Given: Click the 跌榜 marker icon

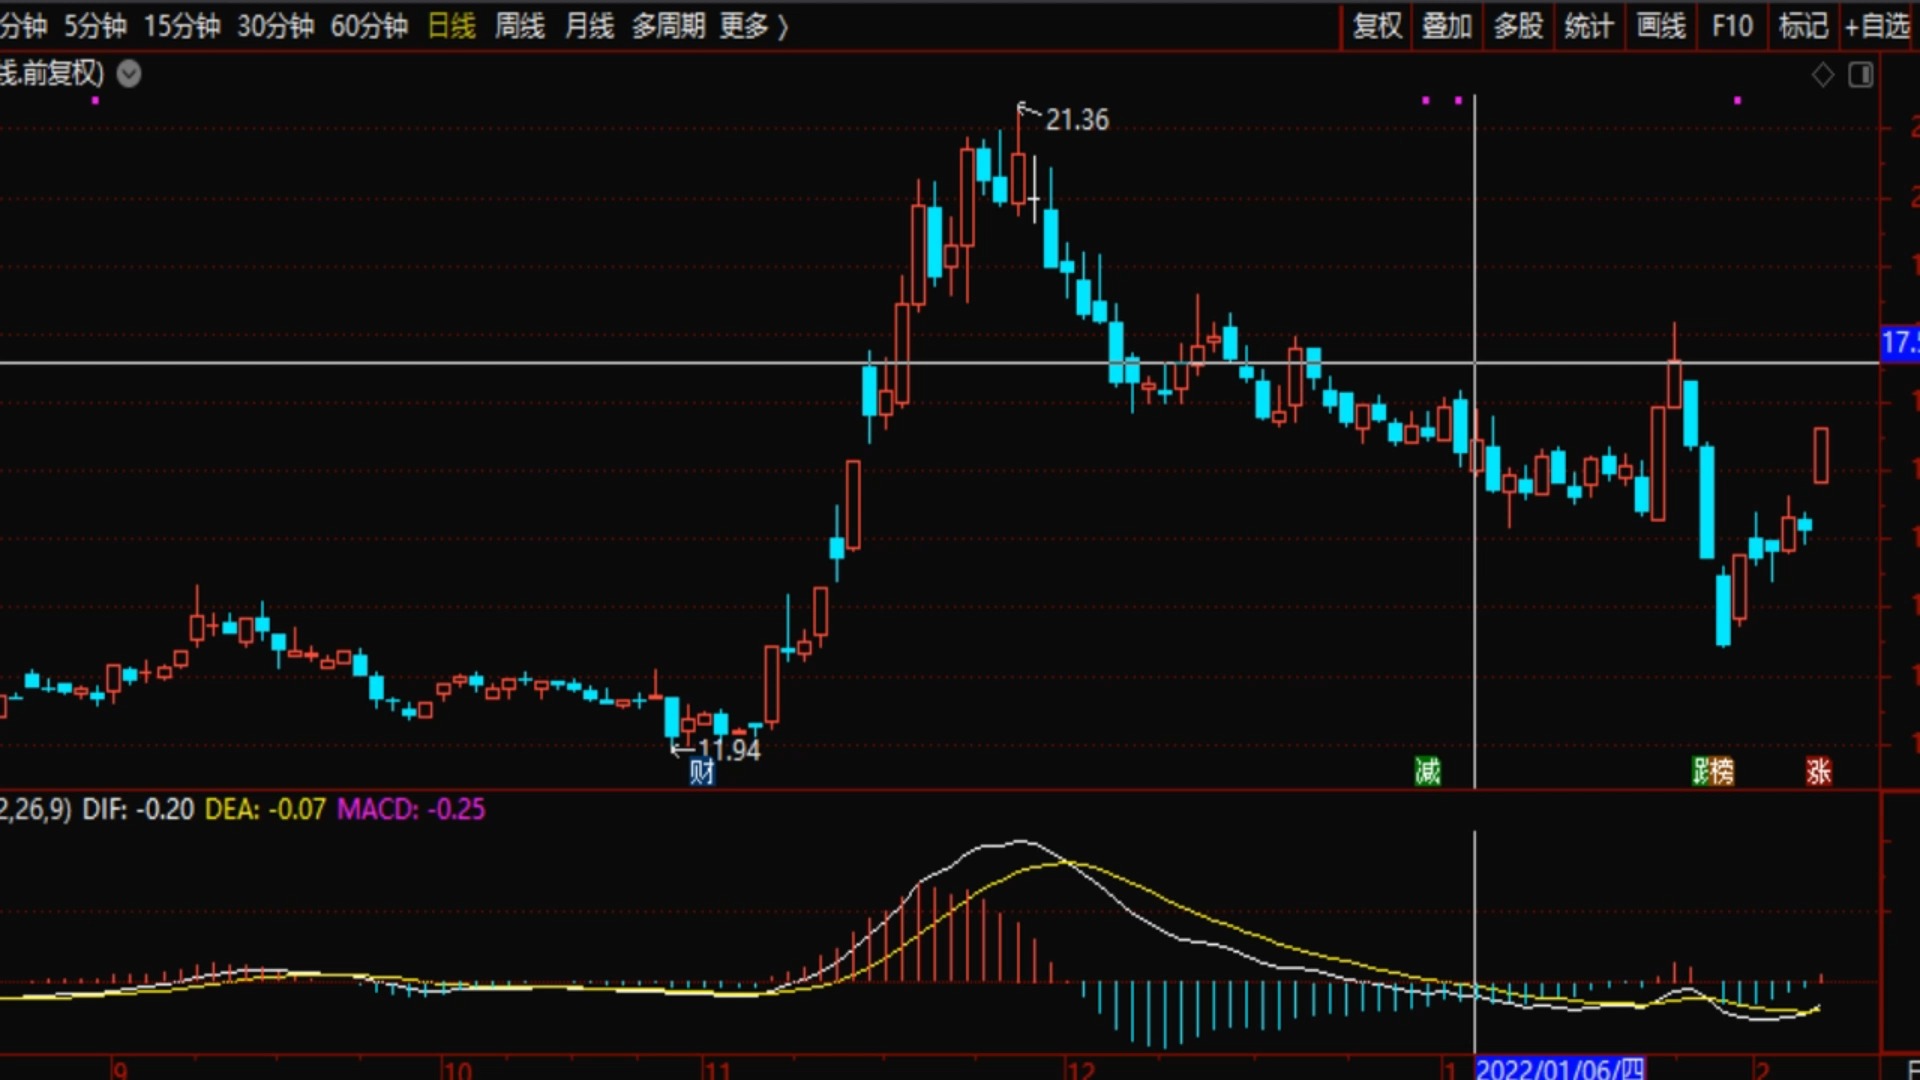Looking at the screenshot, I should tap(1713, 771).
